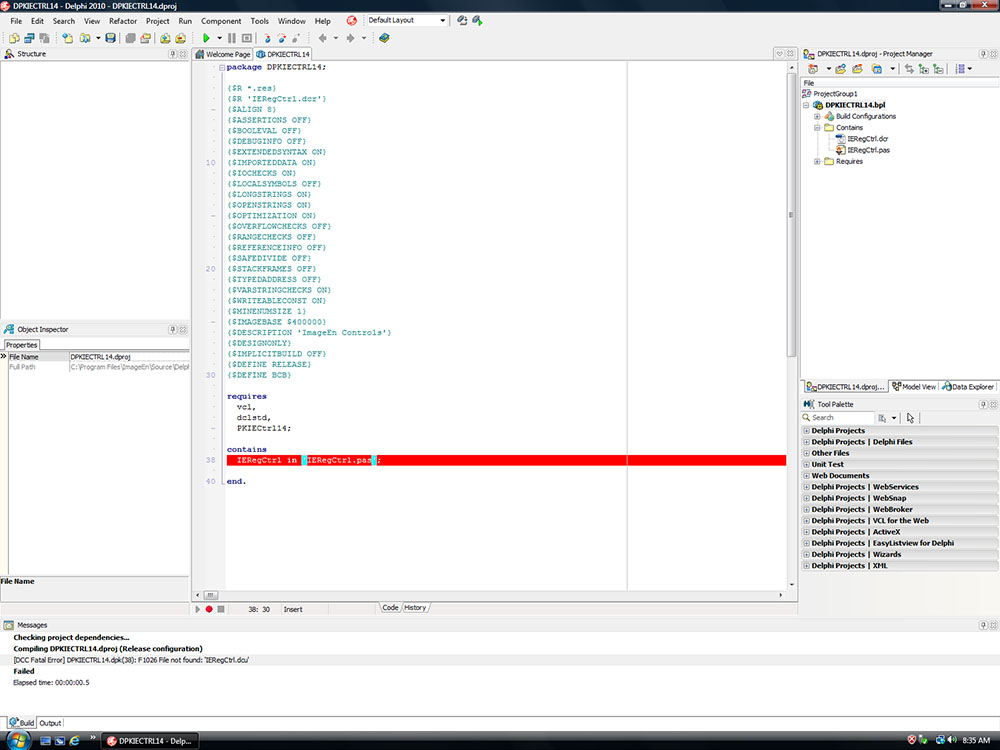Click the editor horizontal scrollbar thumb

pos(210,595)
